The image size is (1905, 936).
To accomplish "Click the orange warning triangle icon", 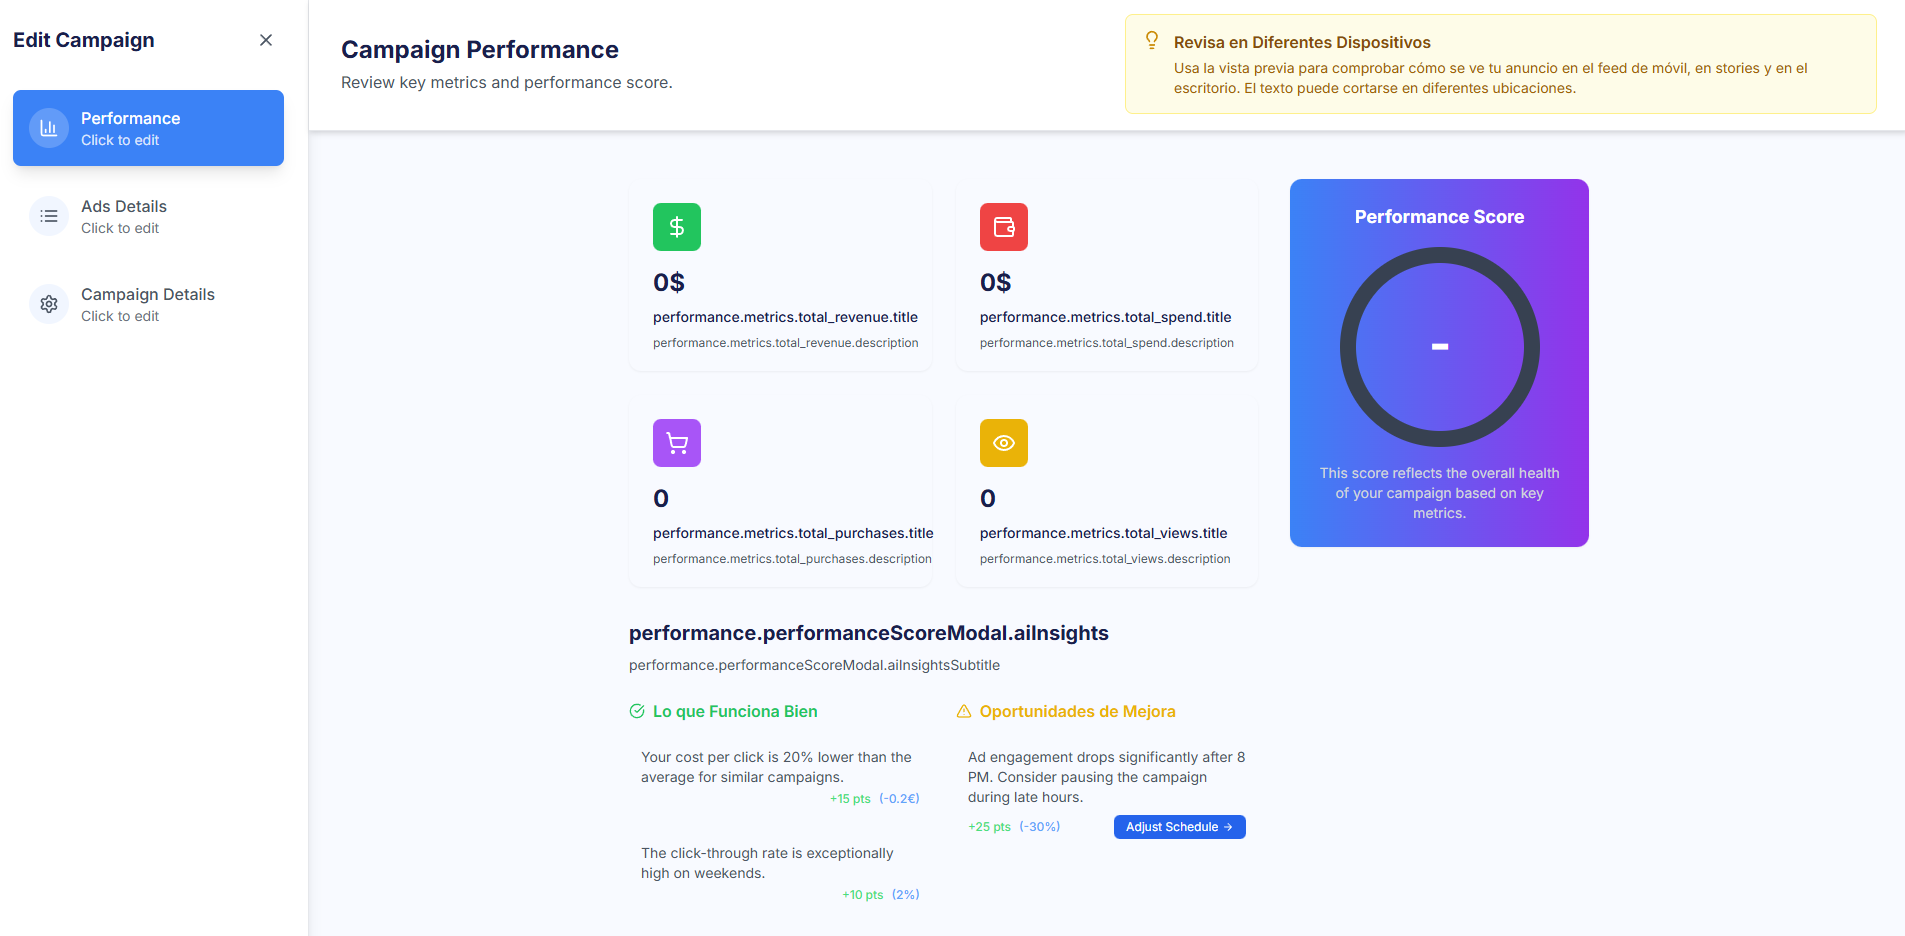I will 964,711.
